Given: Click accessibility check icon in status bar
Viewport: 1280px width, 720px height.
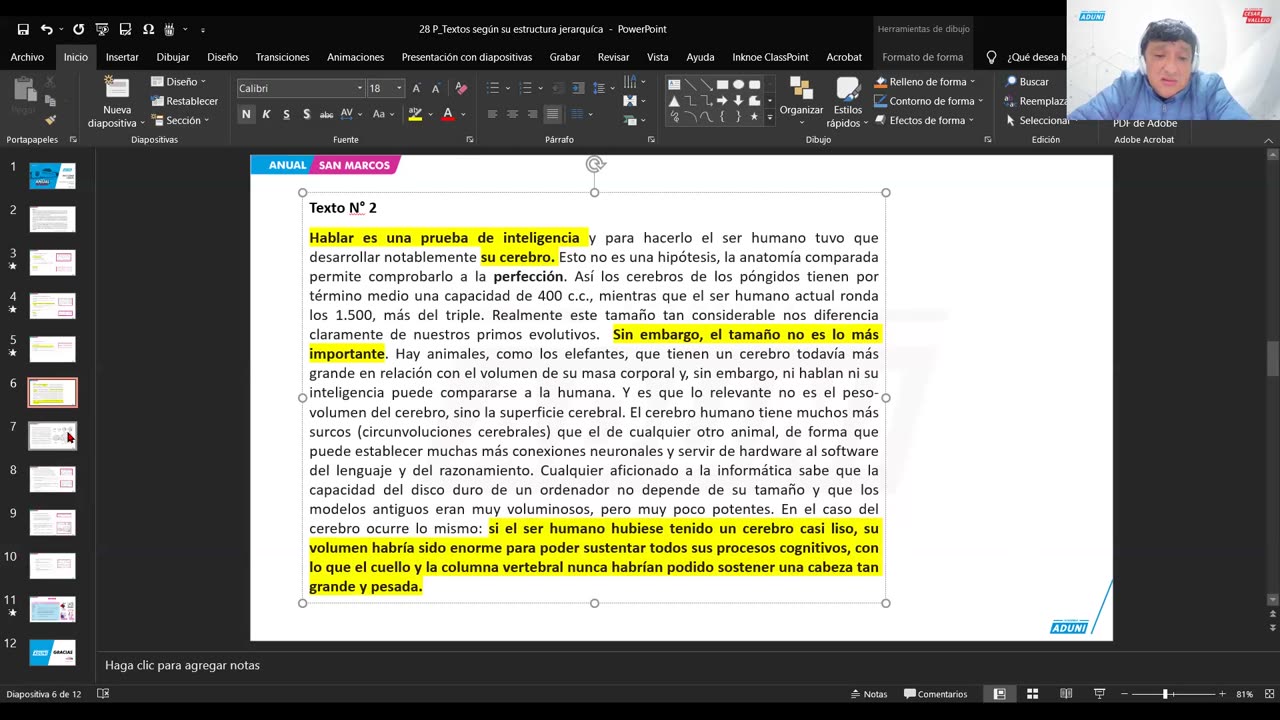Looking at the screenshot, I should (x=102, y=694).
